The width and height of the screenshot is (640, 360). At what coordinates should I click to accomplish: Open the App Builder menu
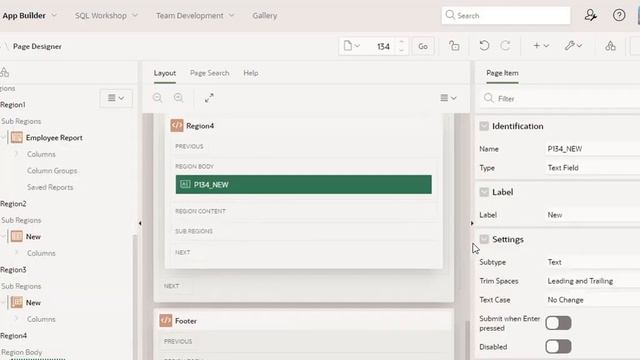point(29,16)
